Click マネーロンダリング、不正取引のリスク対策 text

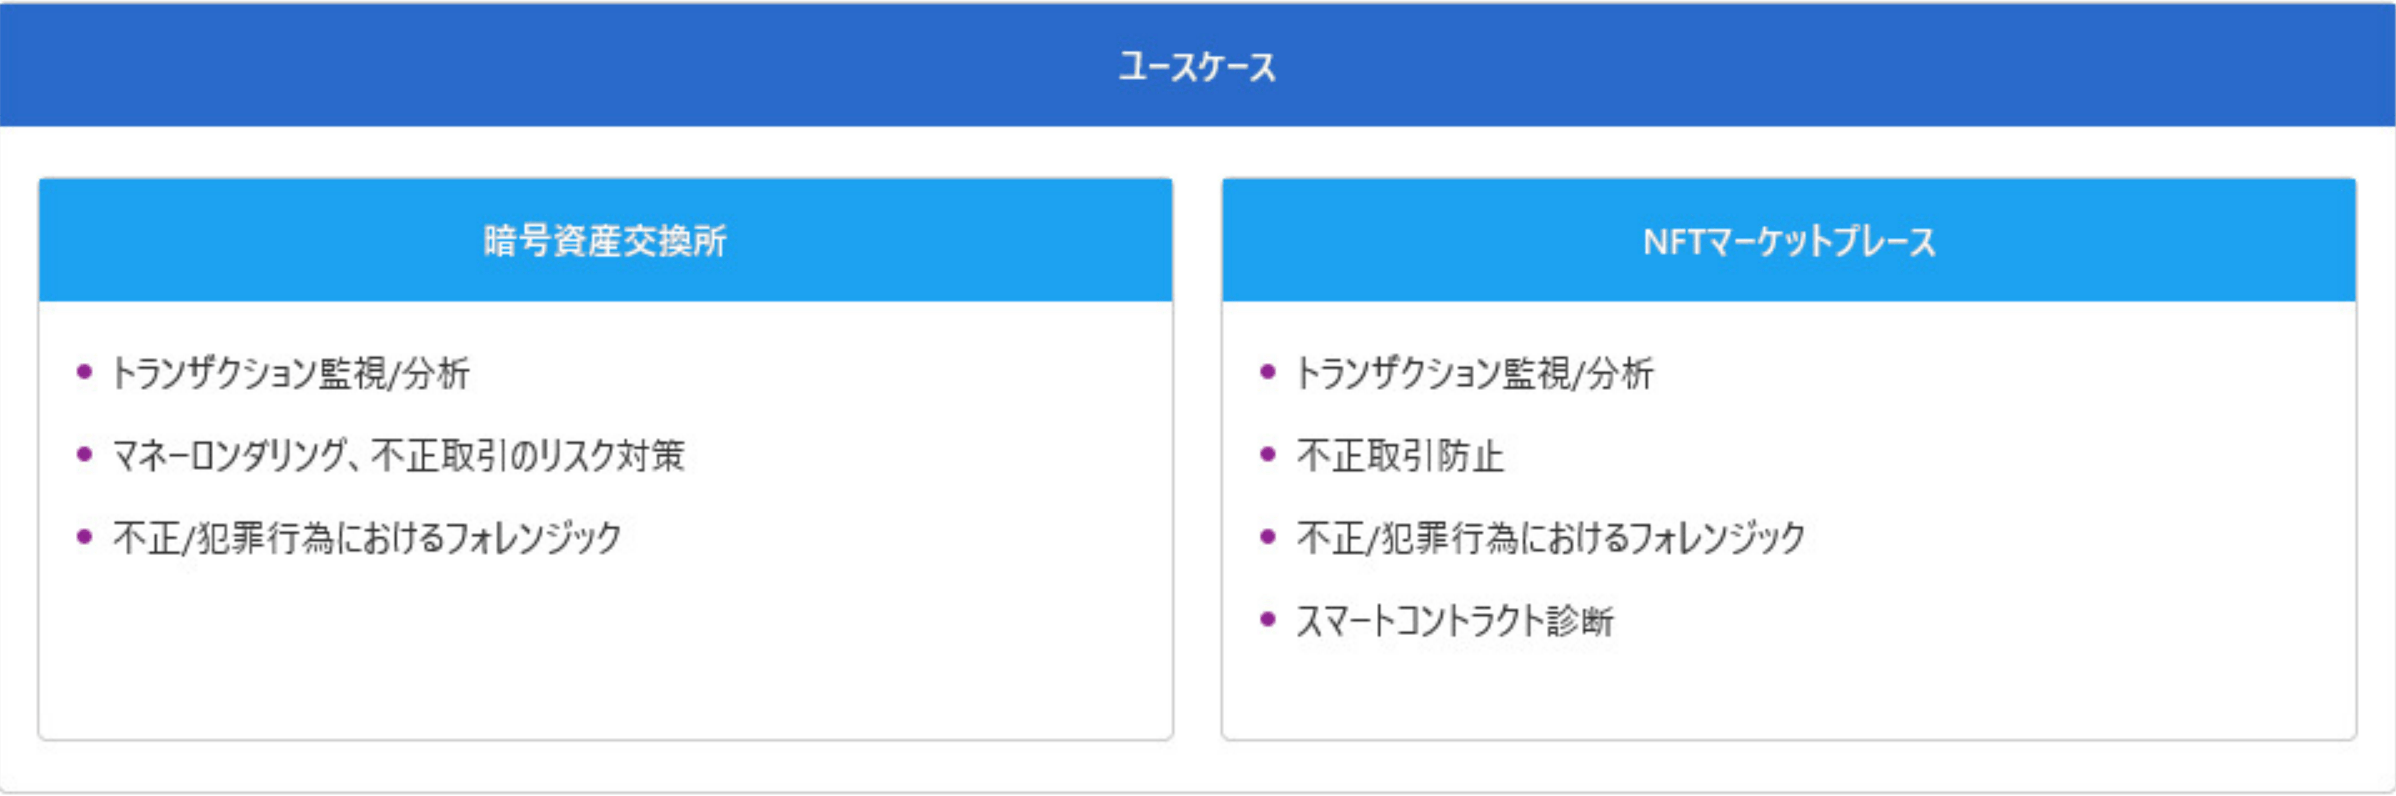tap(398, 456)
